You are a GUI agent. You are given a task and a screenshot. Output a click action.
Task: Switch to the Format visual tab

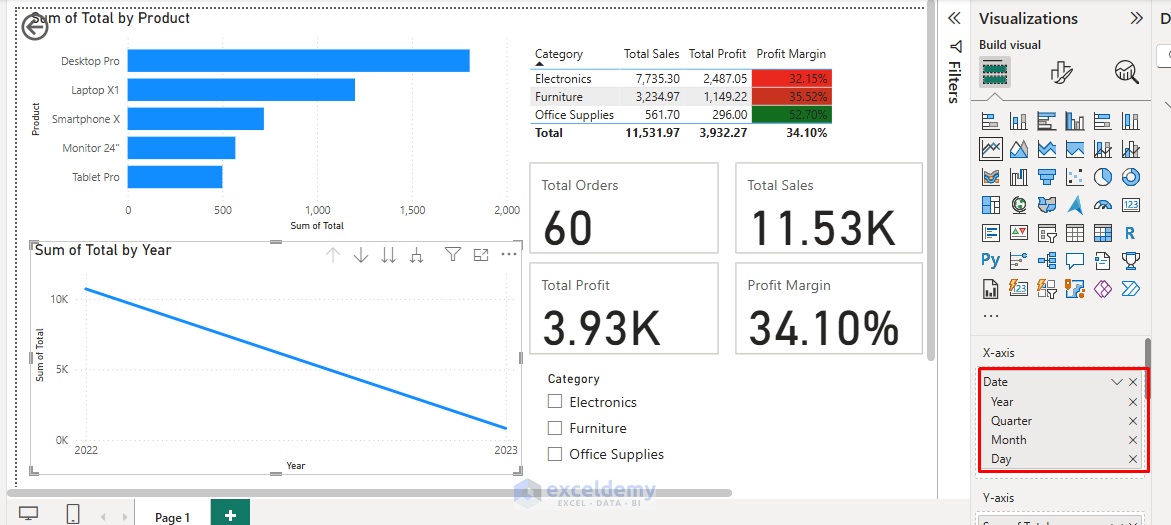pyautogui.click(x=1060, y=72)
